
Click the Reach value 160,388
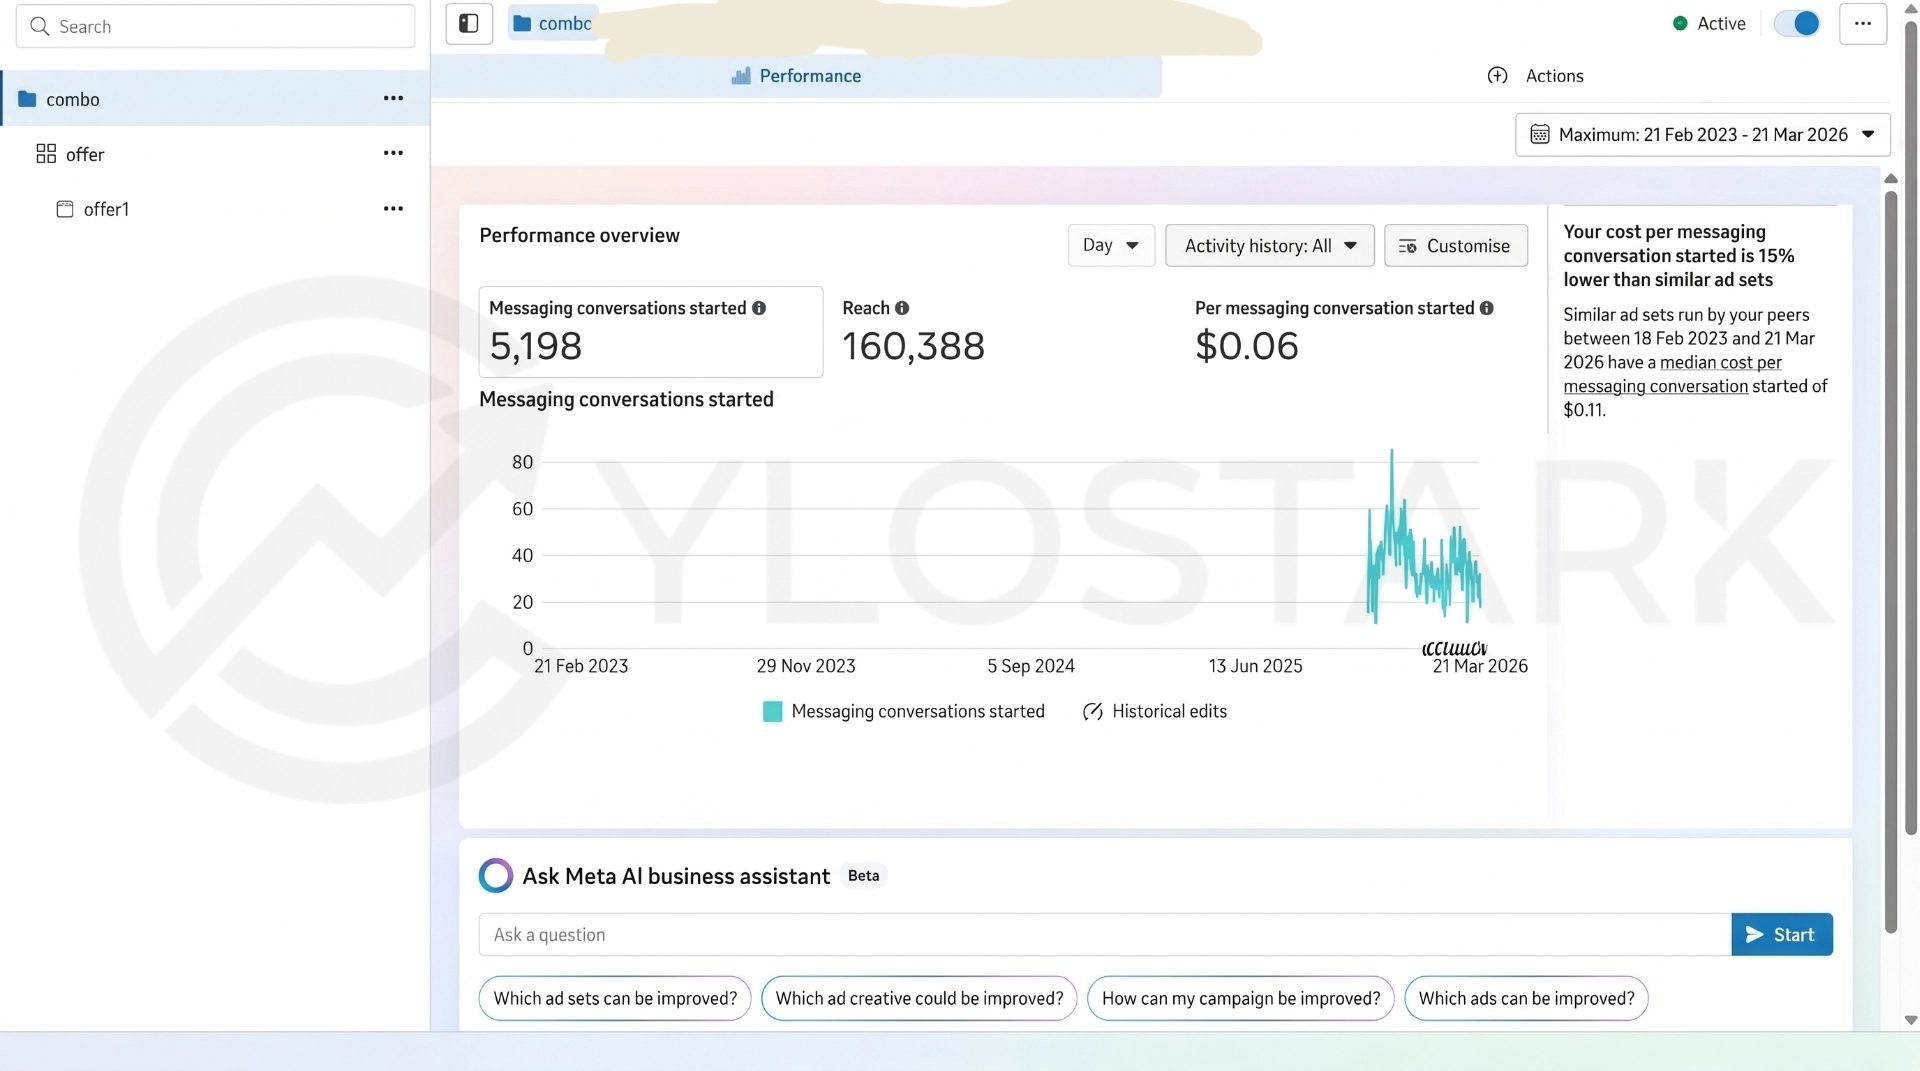click(913, 346)
